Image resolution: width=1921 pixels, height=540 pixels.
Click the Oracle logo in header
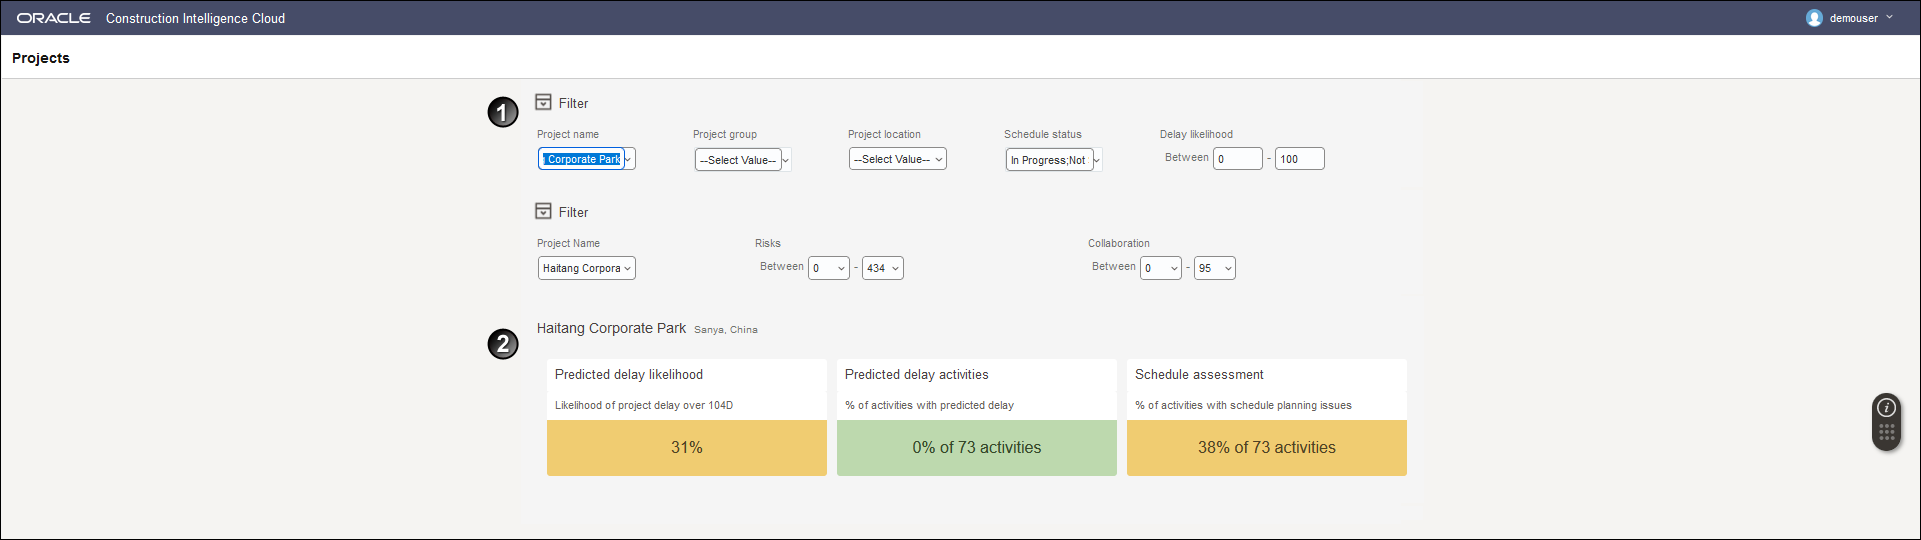tap(53, 18)
